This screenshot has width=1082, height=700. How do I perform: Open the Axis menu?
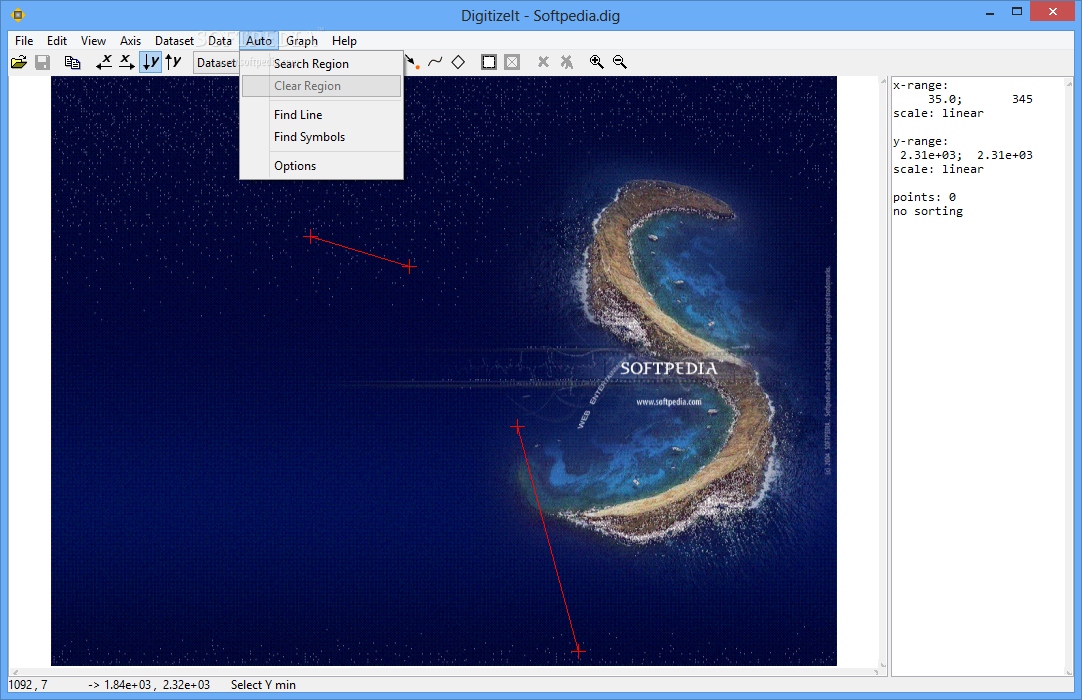tap(130, 41)
